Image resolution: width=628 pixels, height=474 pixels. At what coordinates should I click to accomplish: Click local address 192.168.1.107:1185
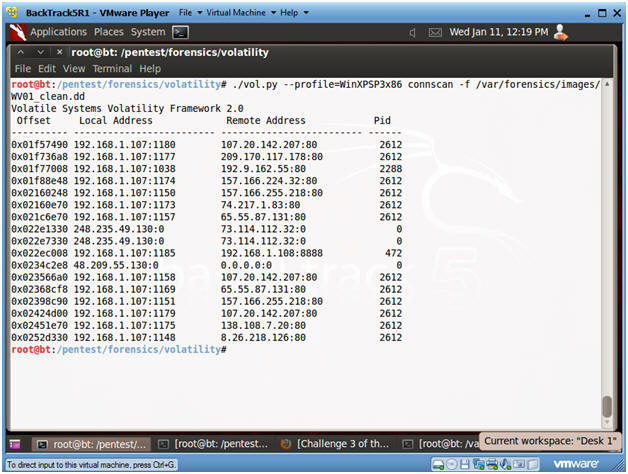[125, 253]
